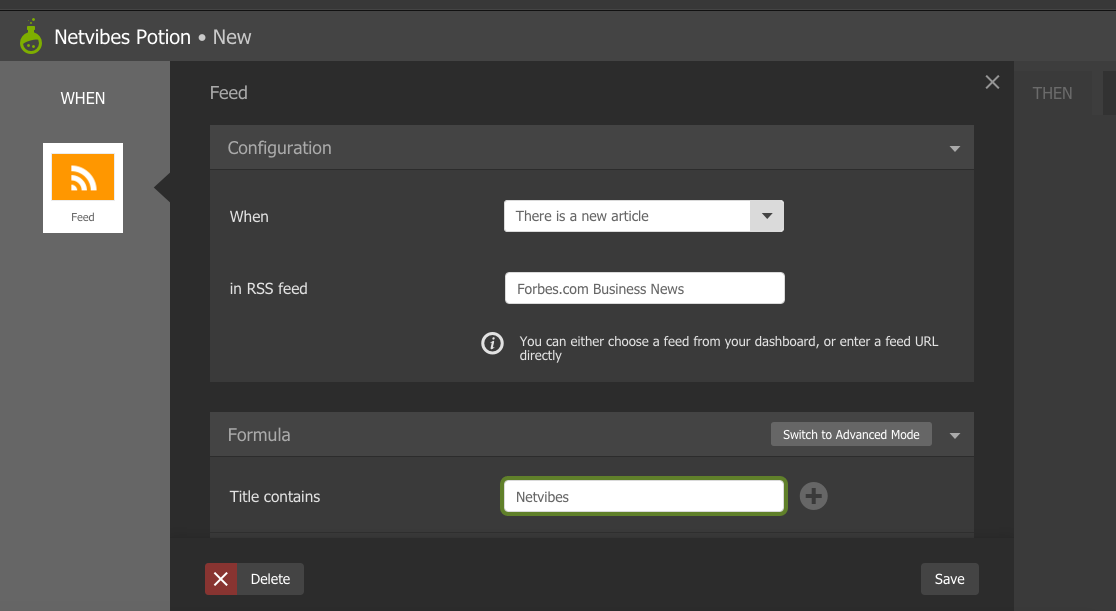The height and width of the screenshot is (611, 1116).
Task: Switch to Advanced Mode
Action: click(x=851, y=434)
